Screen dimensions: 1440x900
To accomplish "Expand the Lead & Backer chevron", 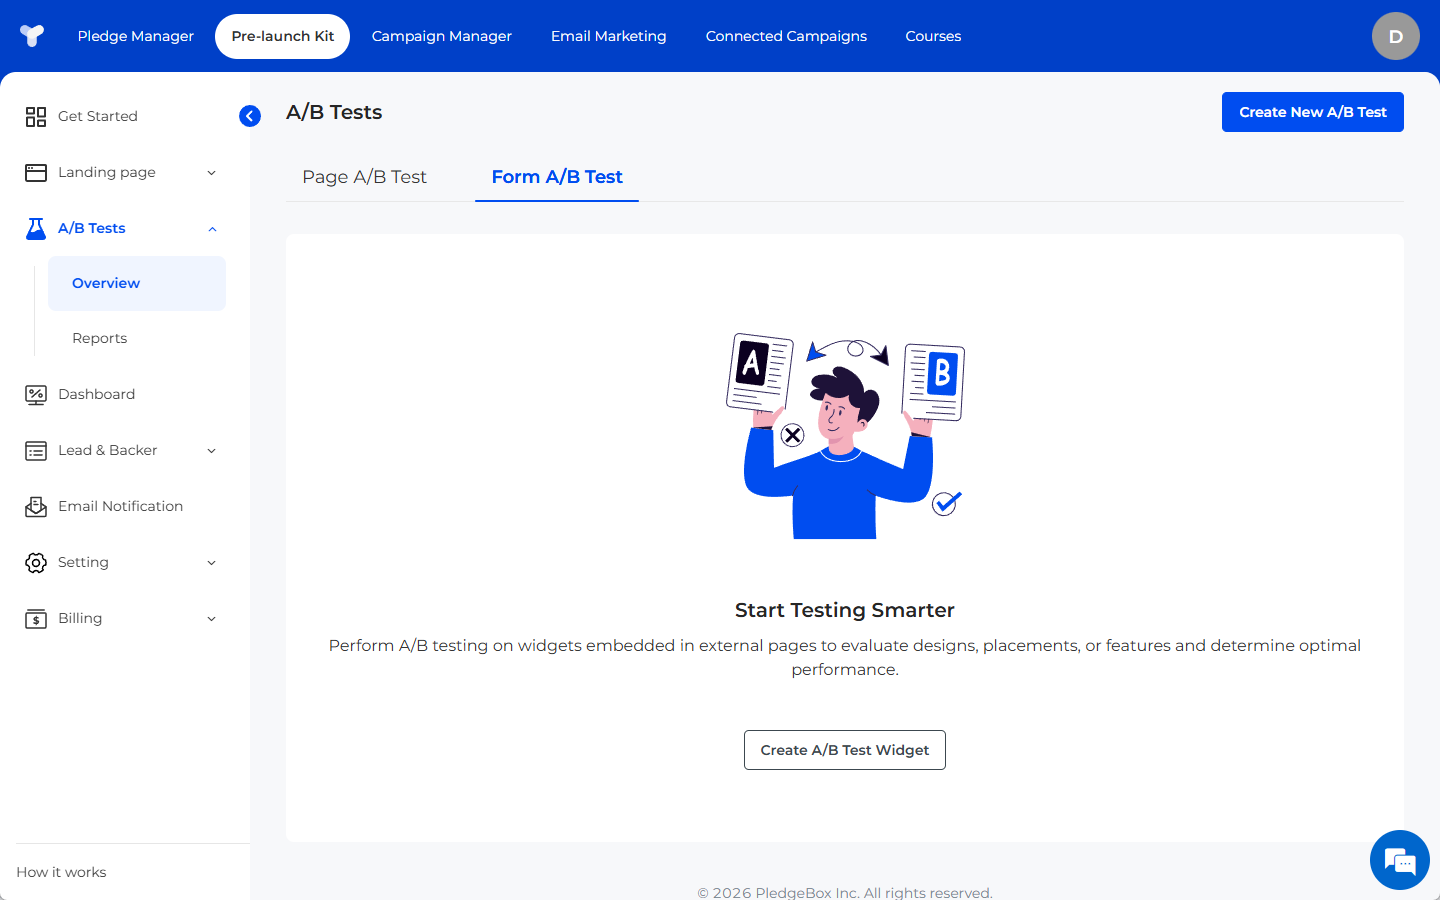I will [x=211, y=451].
